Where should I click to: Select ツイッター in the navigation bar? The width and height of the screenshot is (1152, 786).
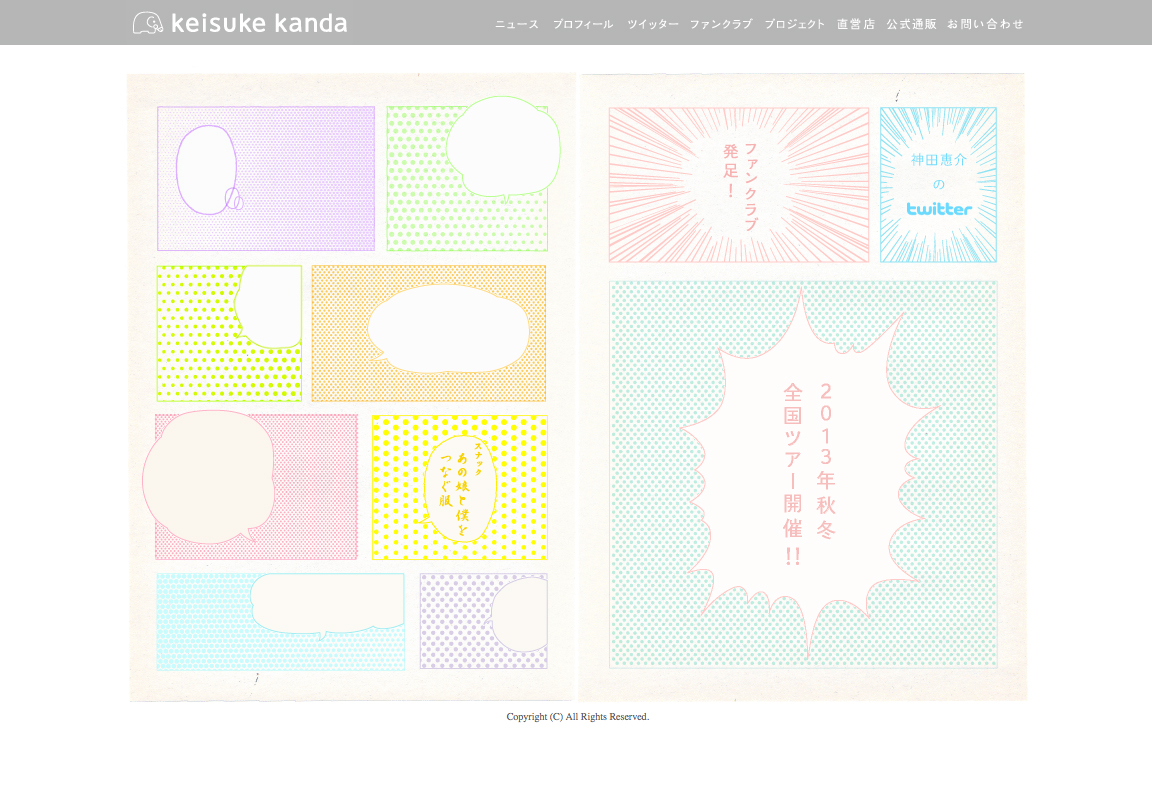(x=652, y=24)
